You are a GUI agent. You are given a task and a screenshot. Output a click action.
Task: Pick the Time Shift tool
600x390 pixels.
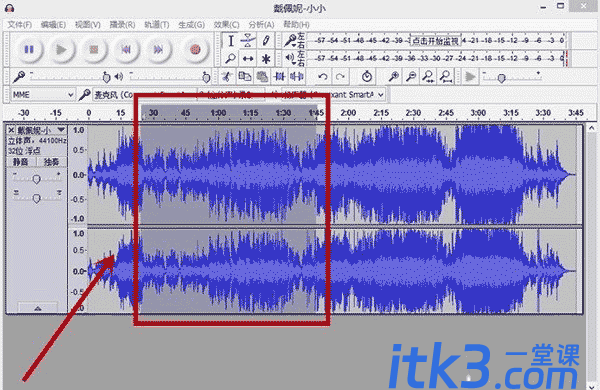248,59
